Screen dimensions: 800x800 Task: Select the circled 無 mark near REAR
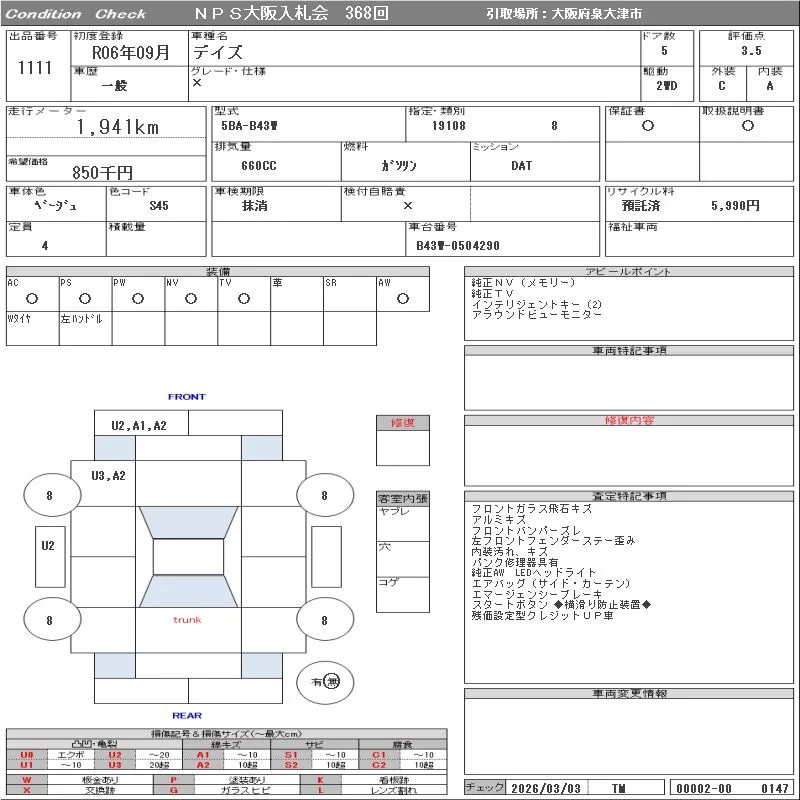click(x=332, y=681)
